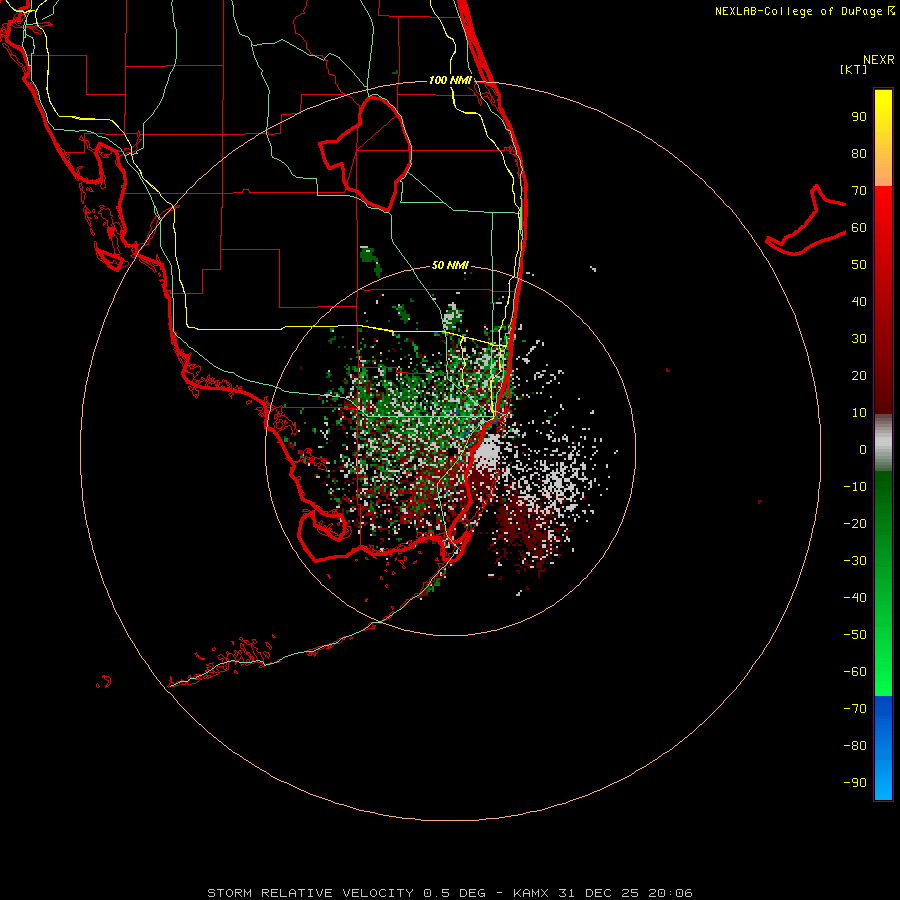Click the 100 NMI range ring label
Viewport: 900px width, 900px height.
coord(450,80)
